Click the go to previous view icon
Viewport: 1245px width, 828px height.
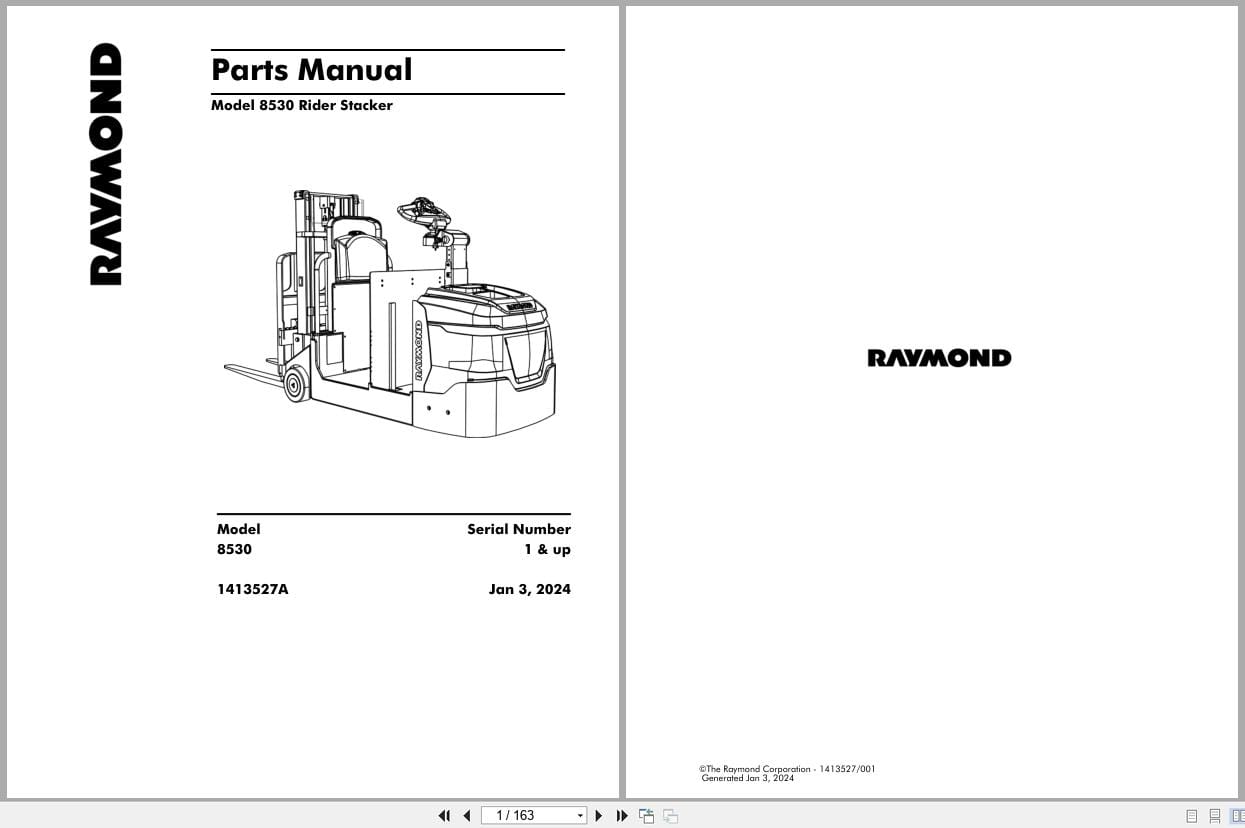pyautogui.click(x=646, y=816)
